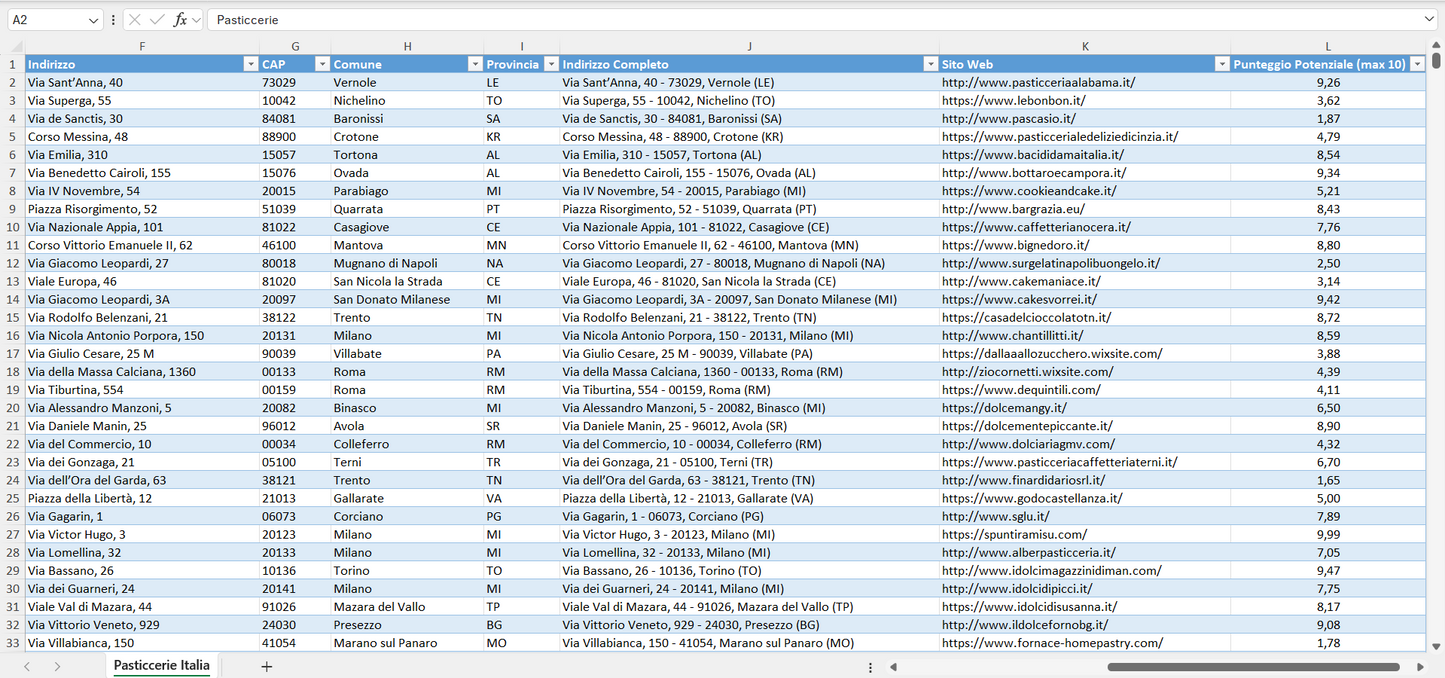Viewport: 1445px width, 678px height.
Task: Open the sheet options kebab menu near the tabs
Action: pos(869,665)
